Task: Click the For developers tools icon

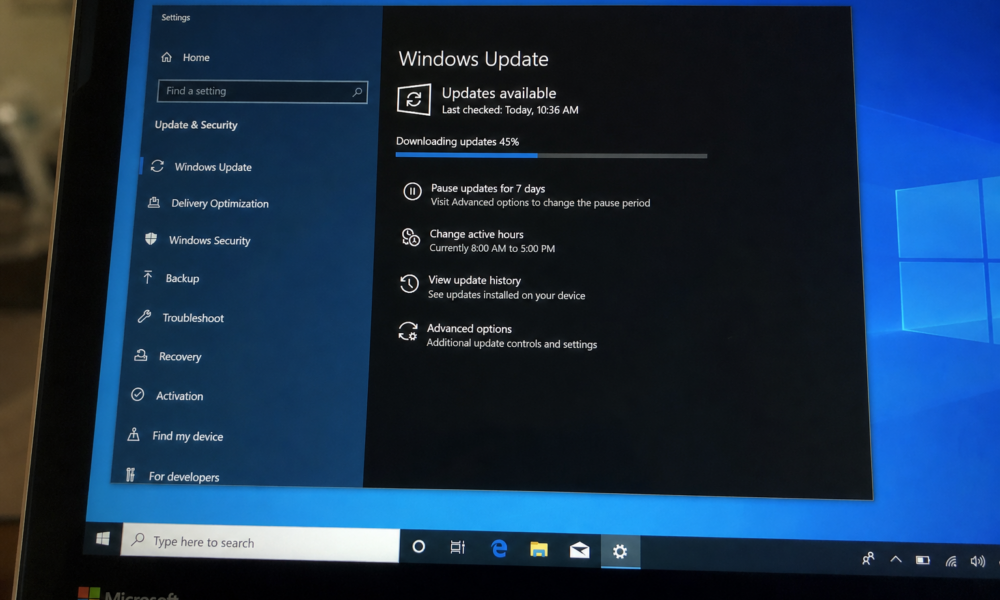Action: [x=130, y=474]
